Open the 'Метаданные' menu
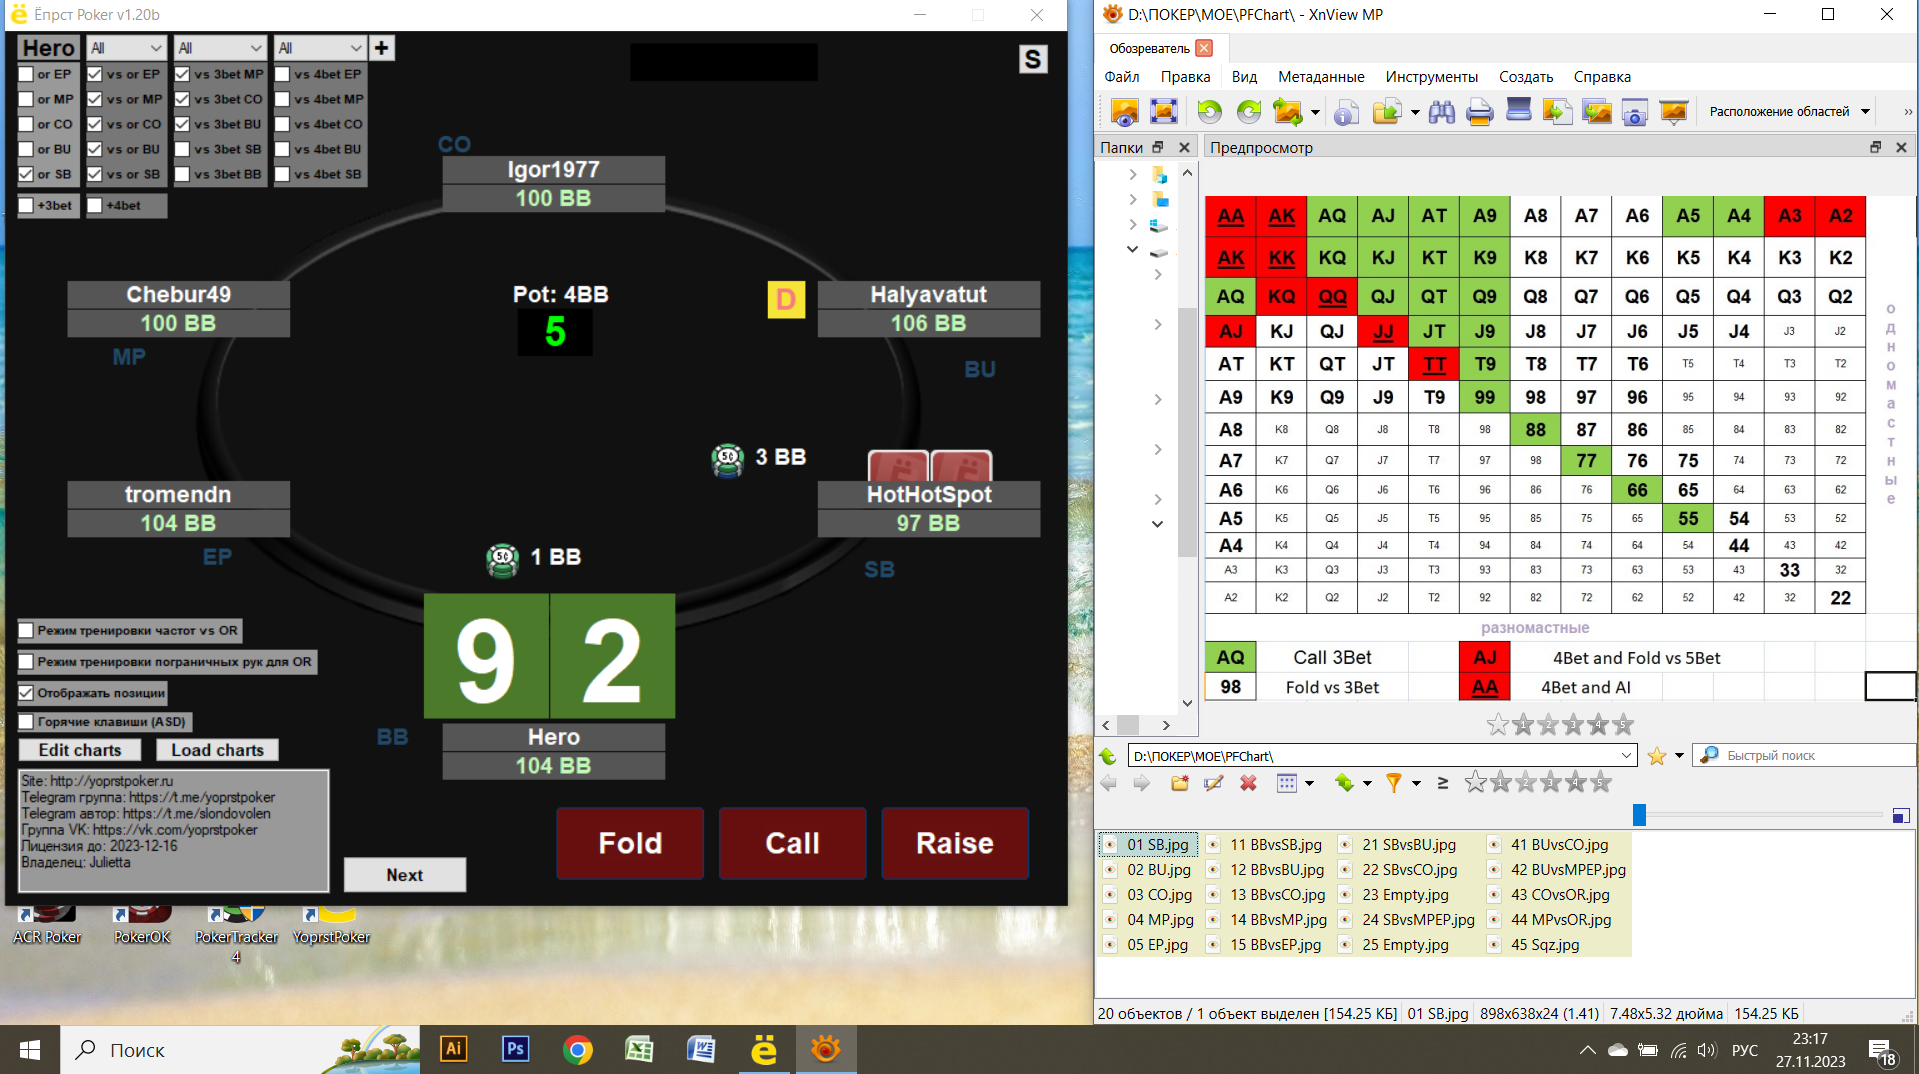This screenshot has height=1074, width=1919. (1321, 77)
